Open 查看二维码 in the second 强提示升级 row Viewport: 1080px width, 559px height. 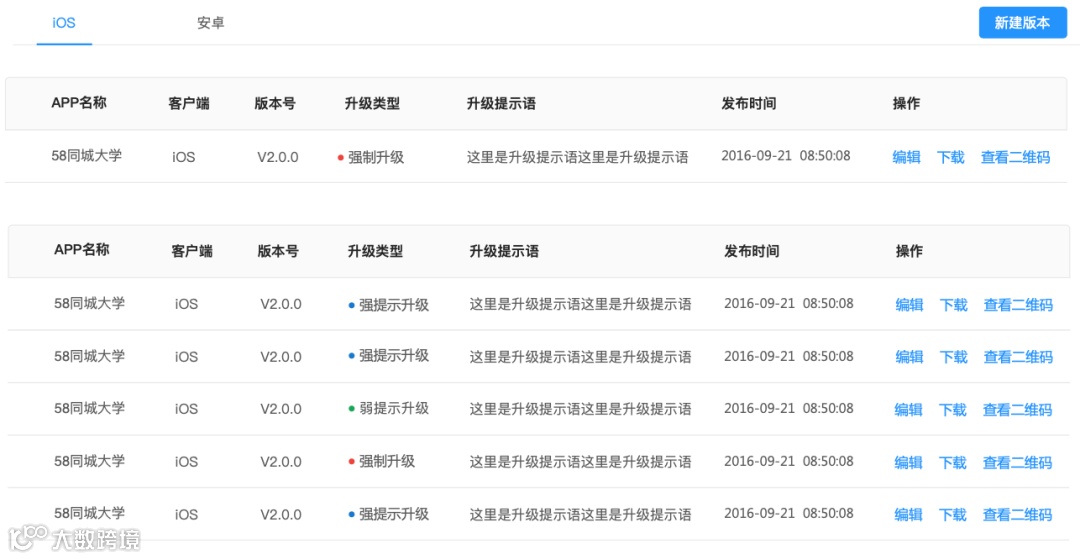tap(1018, 357)
